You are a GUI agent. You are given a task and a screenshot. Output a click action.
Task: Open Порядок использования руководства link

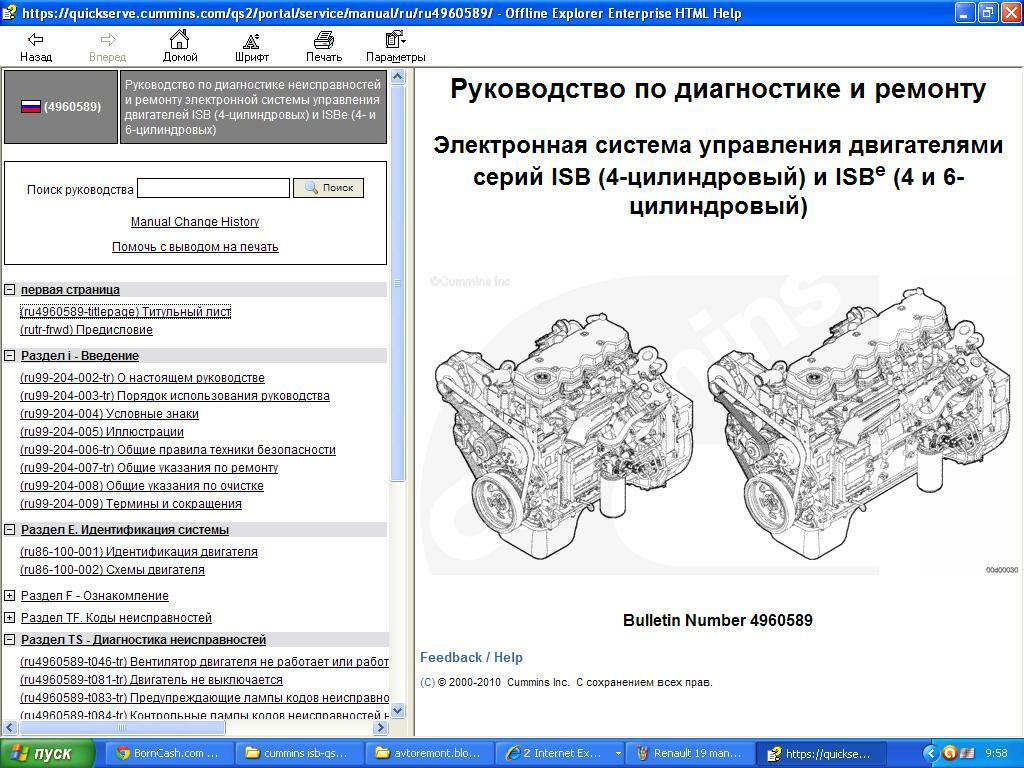point(175,396)
